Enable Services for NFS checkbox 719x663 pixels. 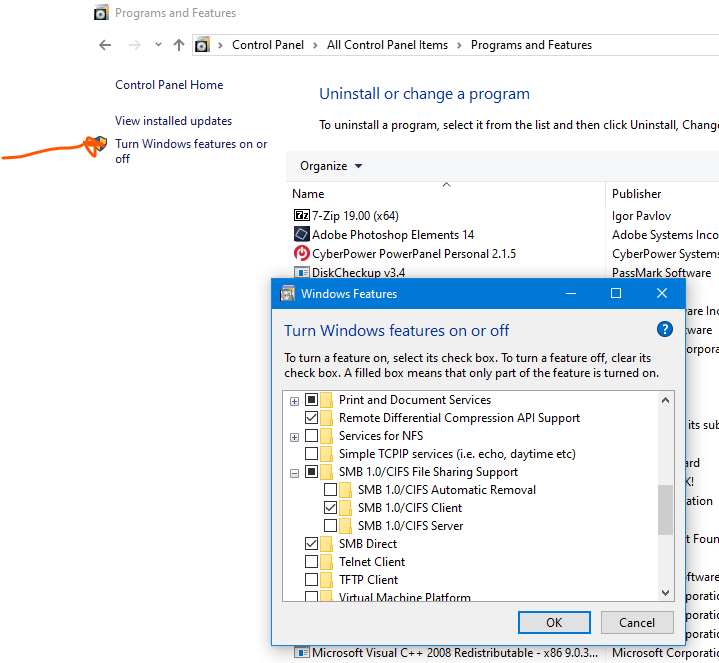(x=311, y=436)
